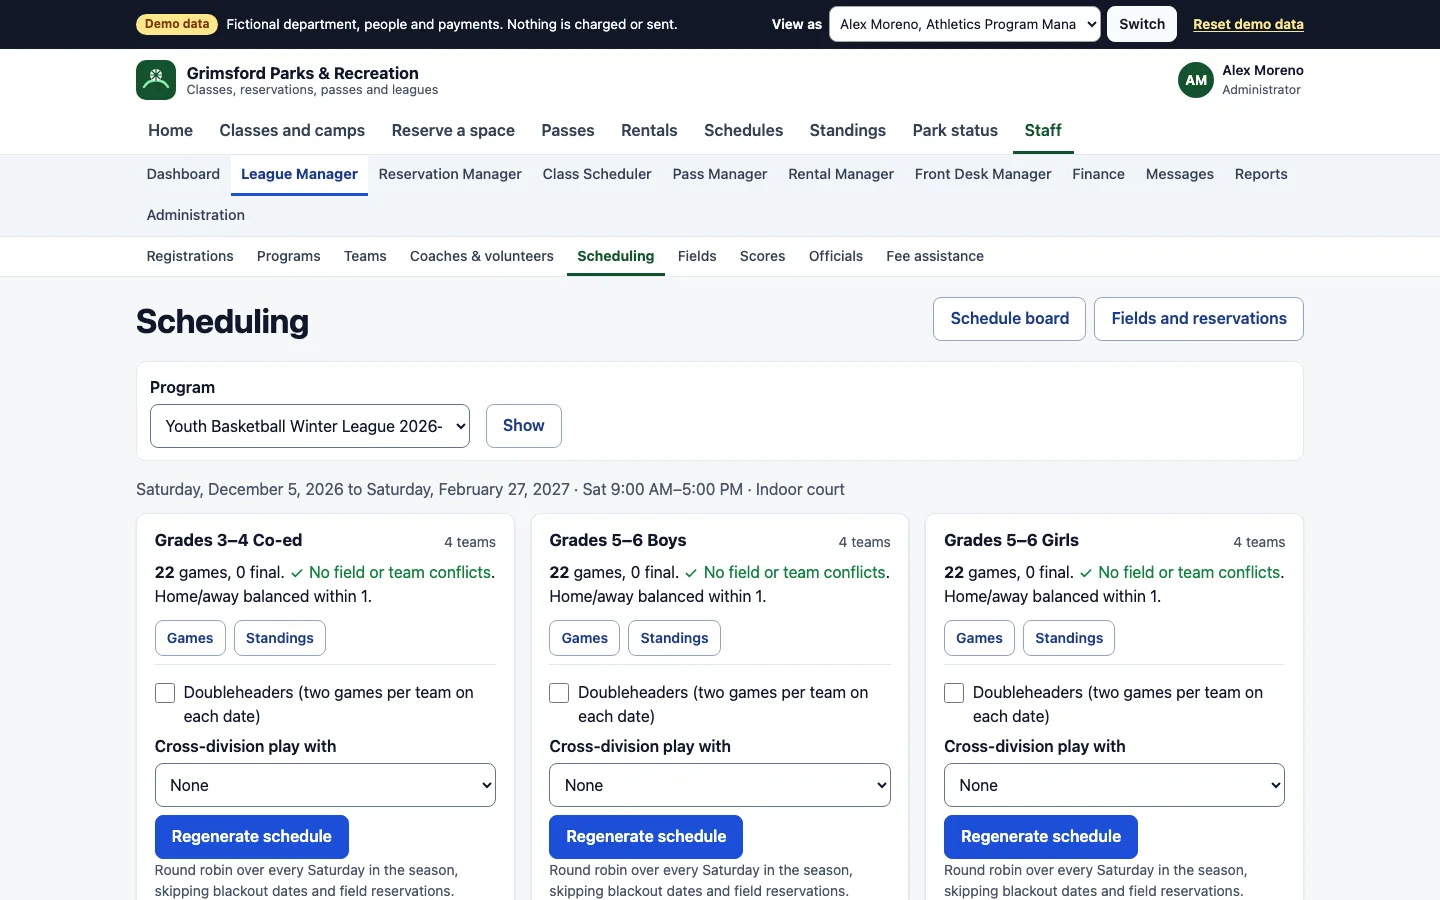Open the Reports staff tab
1440x900 pixels.
[1261, 174]
